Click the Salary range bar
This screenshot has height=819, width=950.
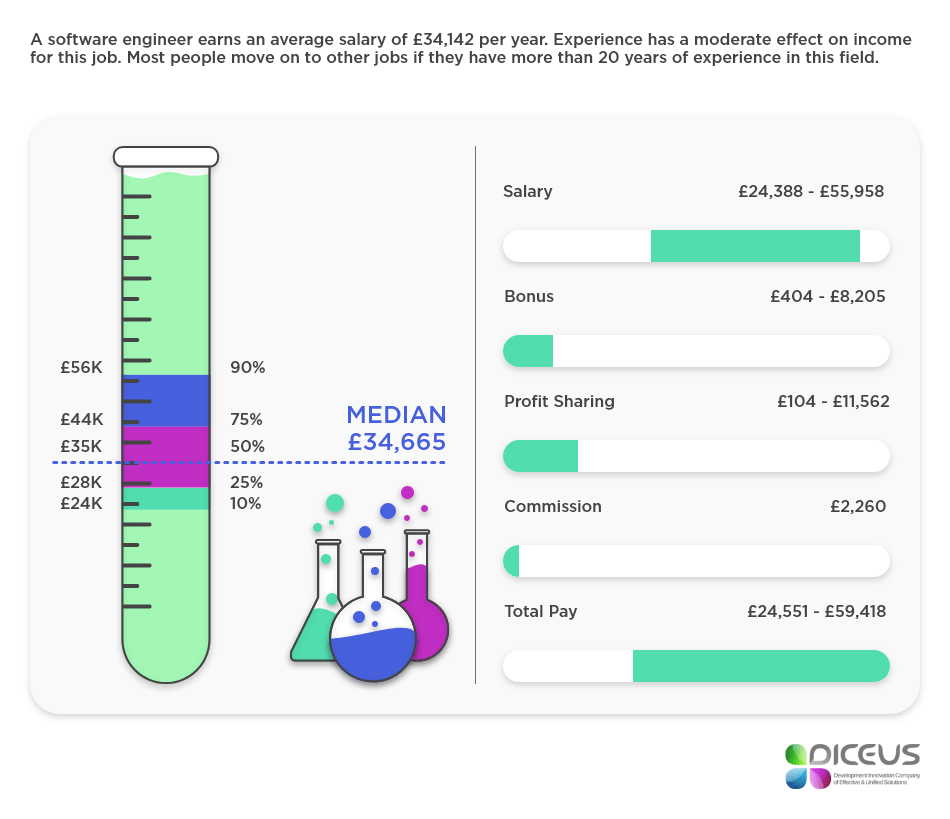pos(696,246)
